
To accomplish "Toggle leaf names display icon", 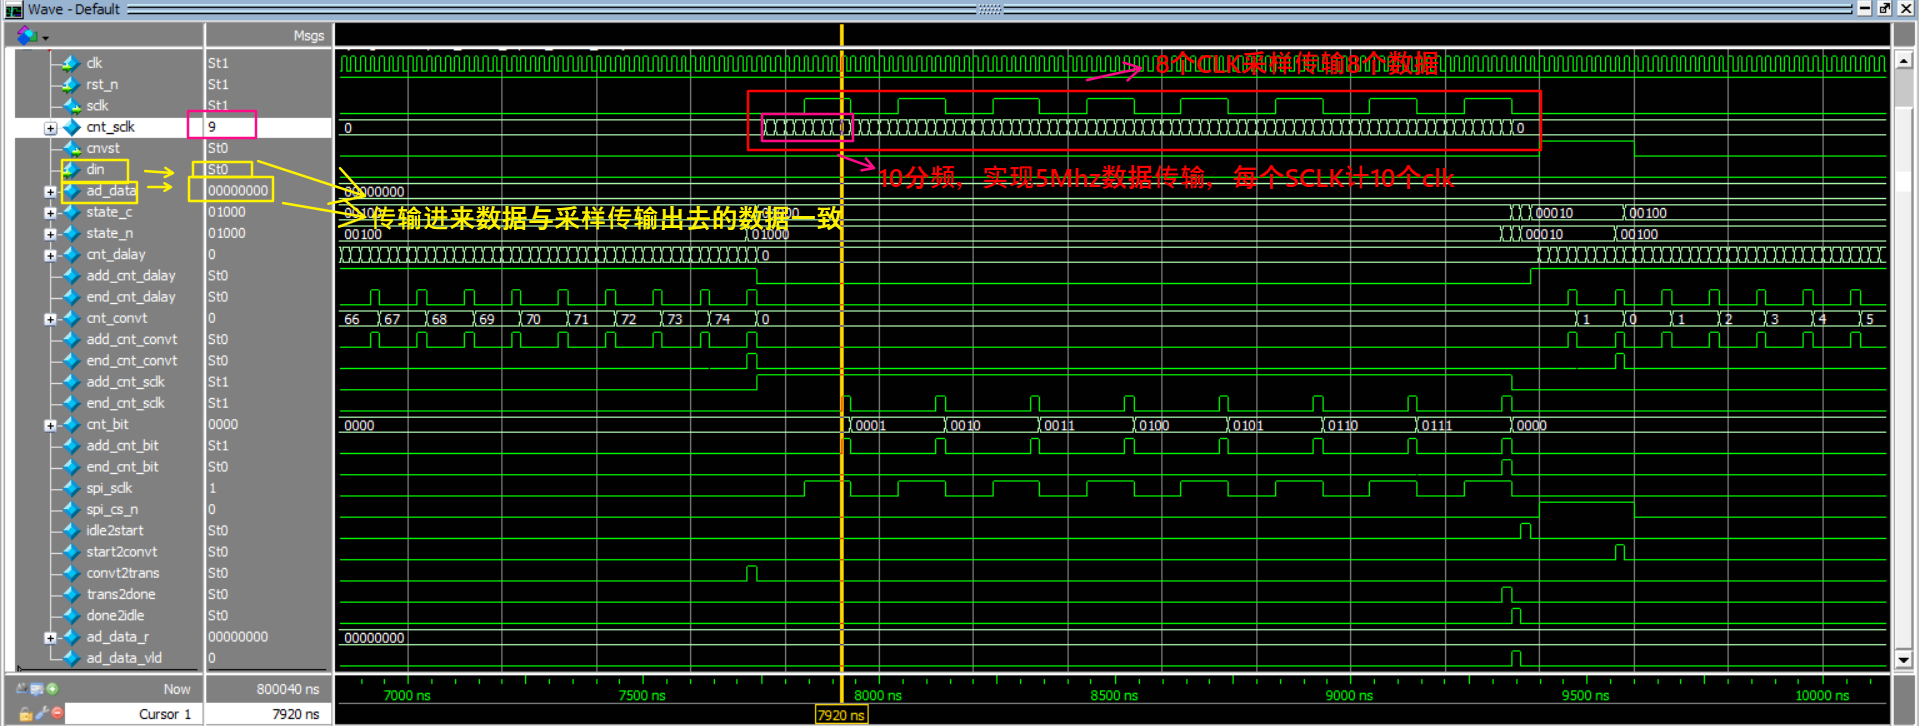I will pos(21,689).
